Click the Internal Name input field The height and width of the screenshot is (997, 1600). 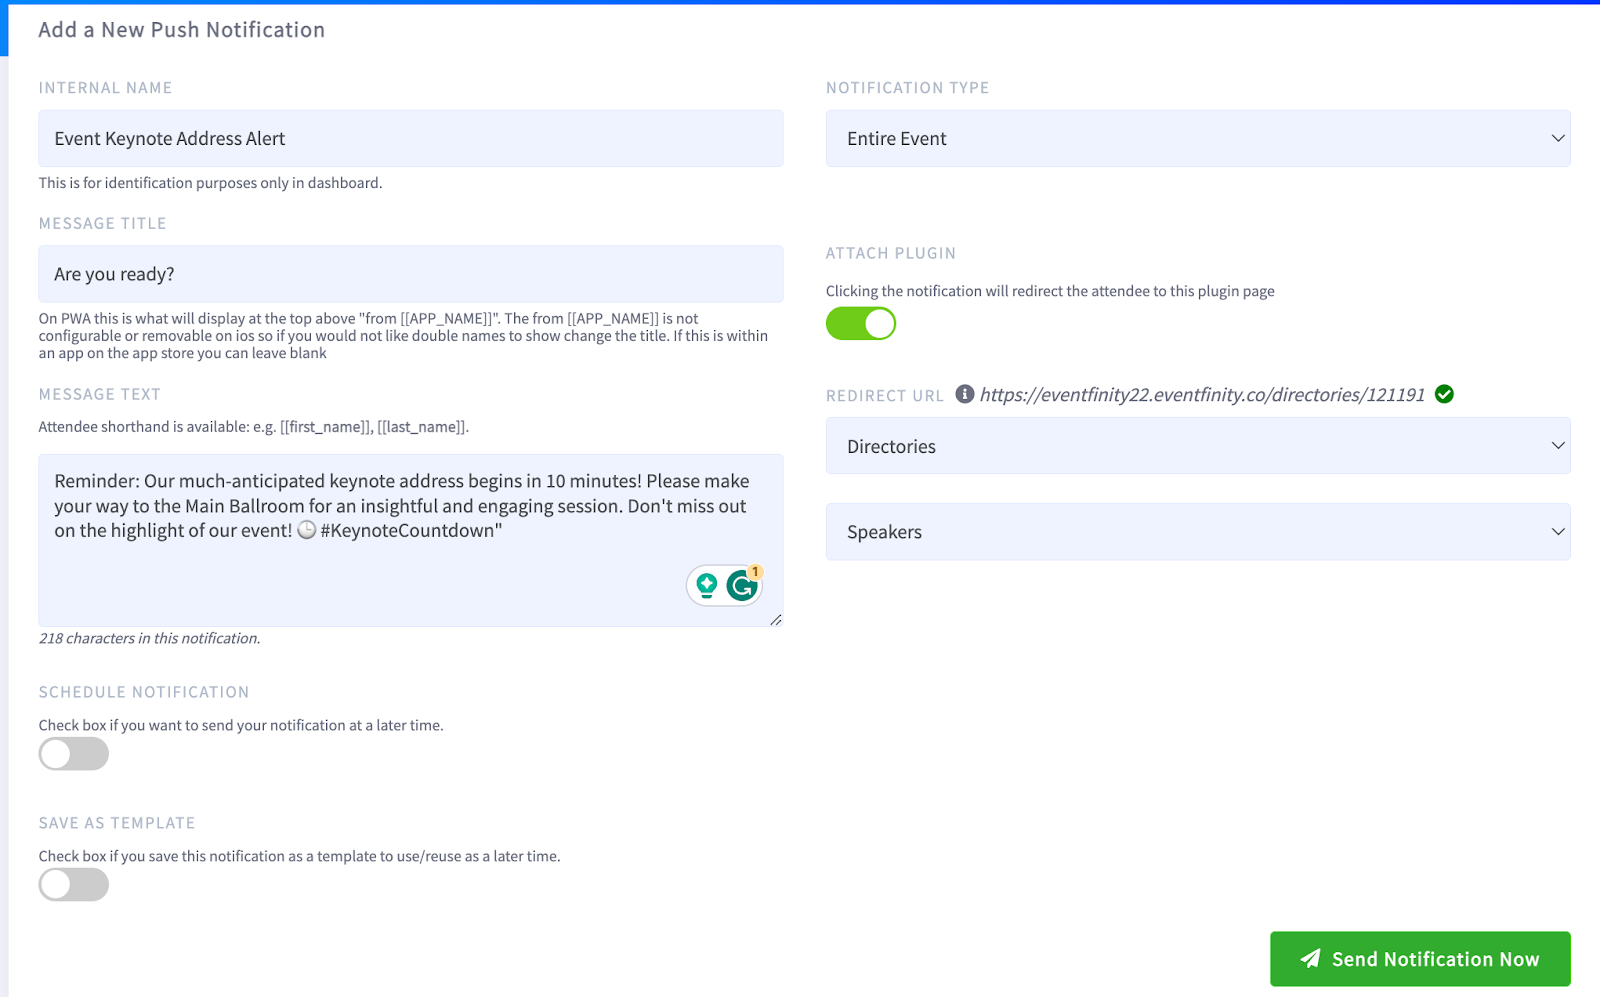coord(411,138)
